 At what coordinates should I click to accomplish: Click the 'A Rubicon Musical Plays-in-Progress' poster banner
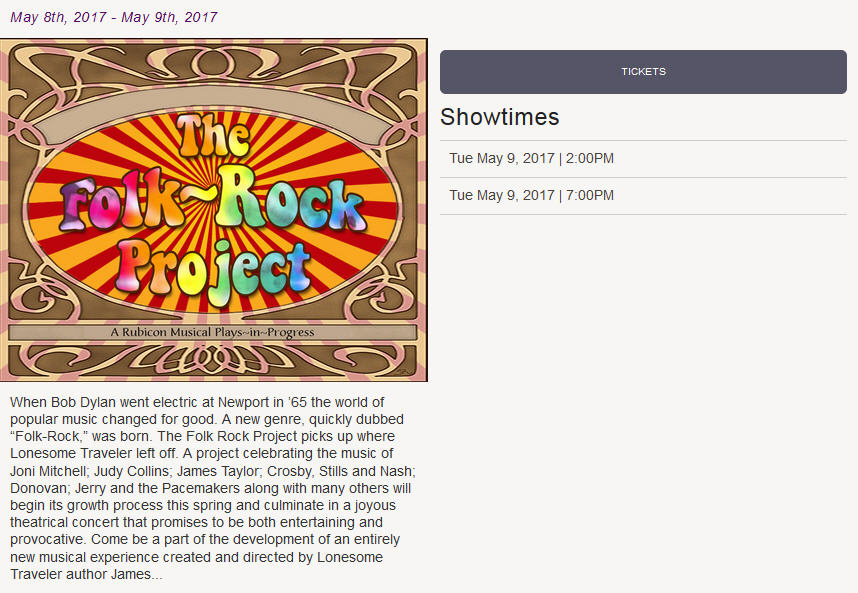(x=212, y=332)
